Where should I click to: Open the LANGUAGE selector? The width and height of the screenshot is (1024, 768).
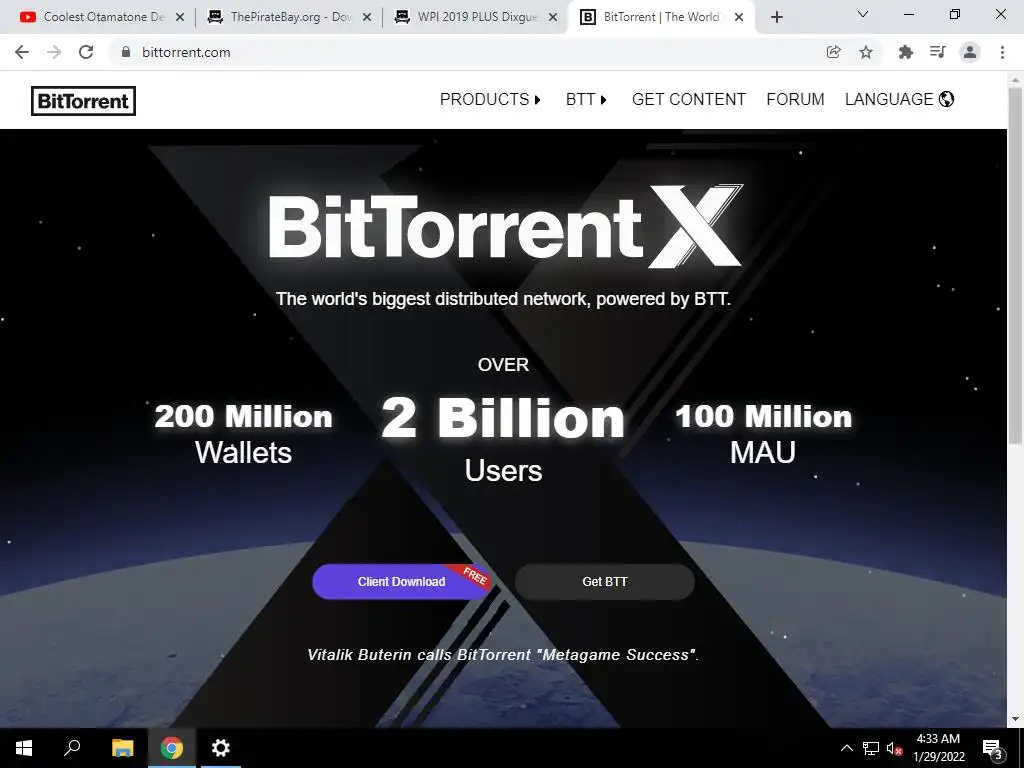pos(899,99)
